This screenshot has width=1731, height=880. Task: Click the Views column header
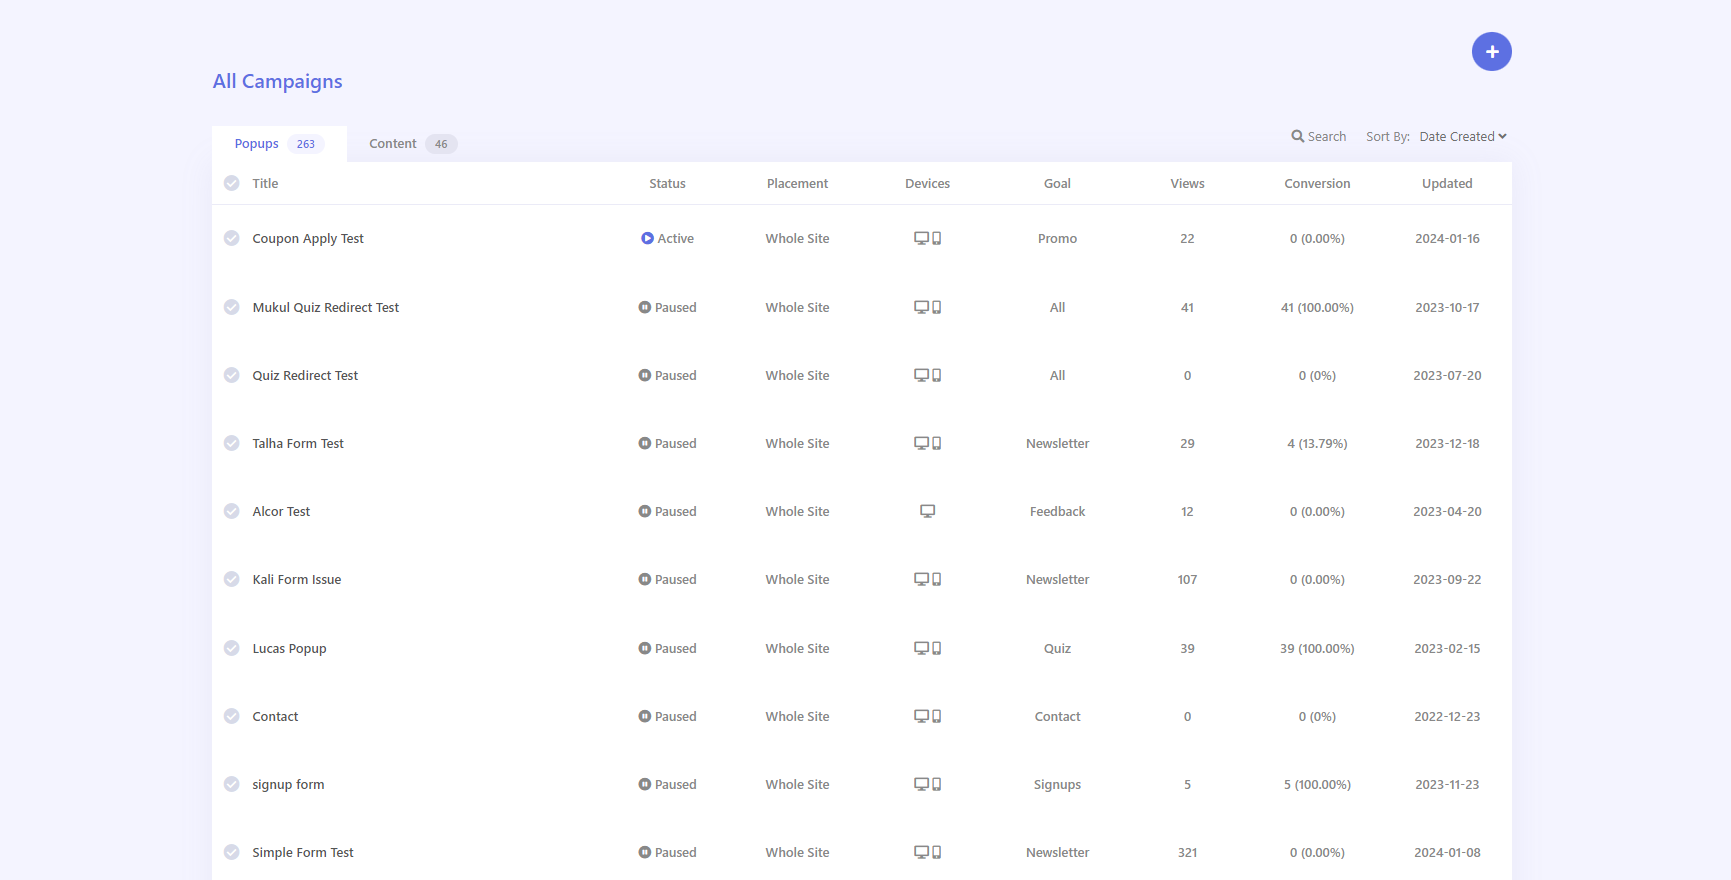click(x=1187, y=183)
